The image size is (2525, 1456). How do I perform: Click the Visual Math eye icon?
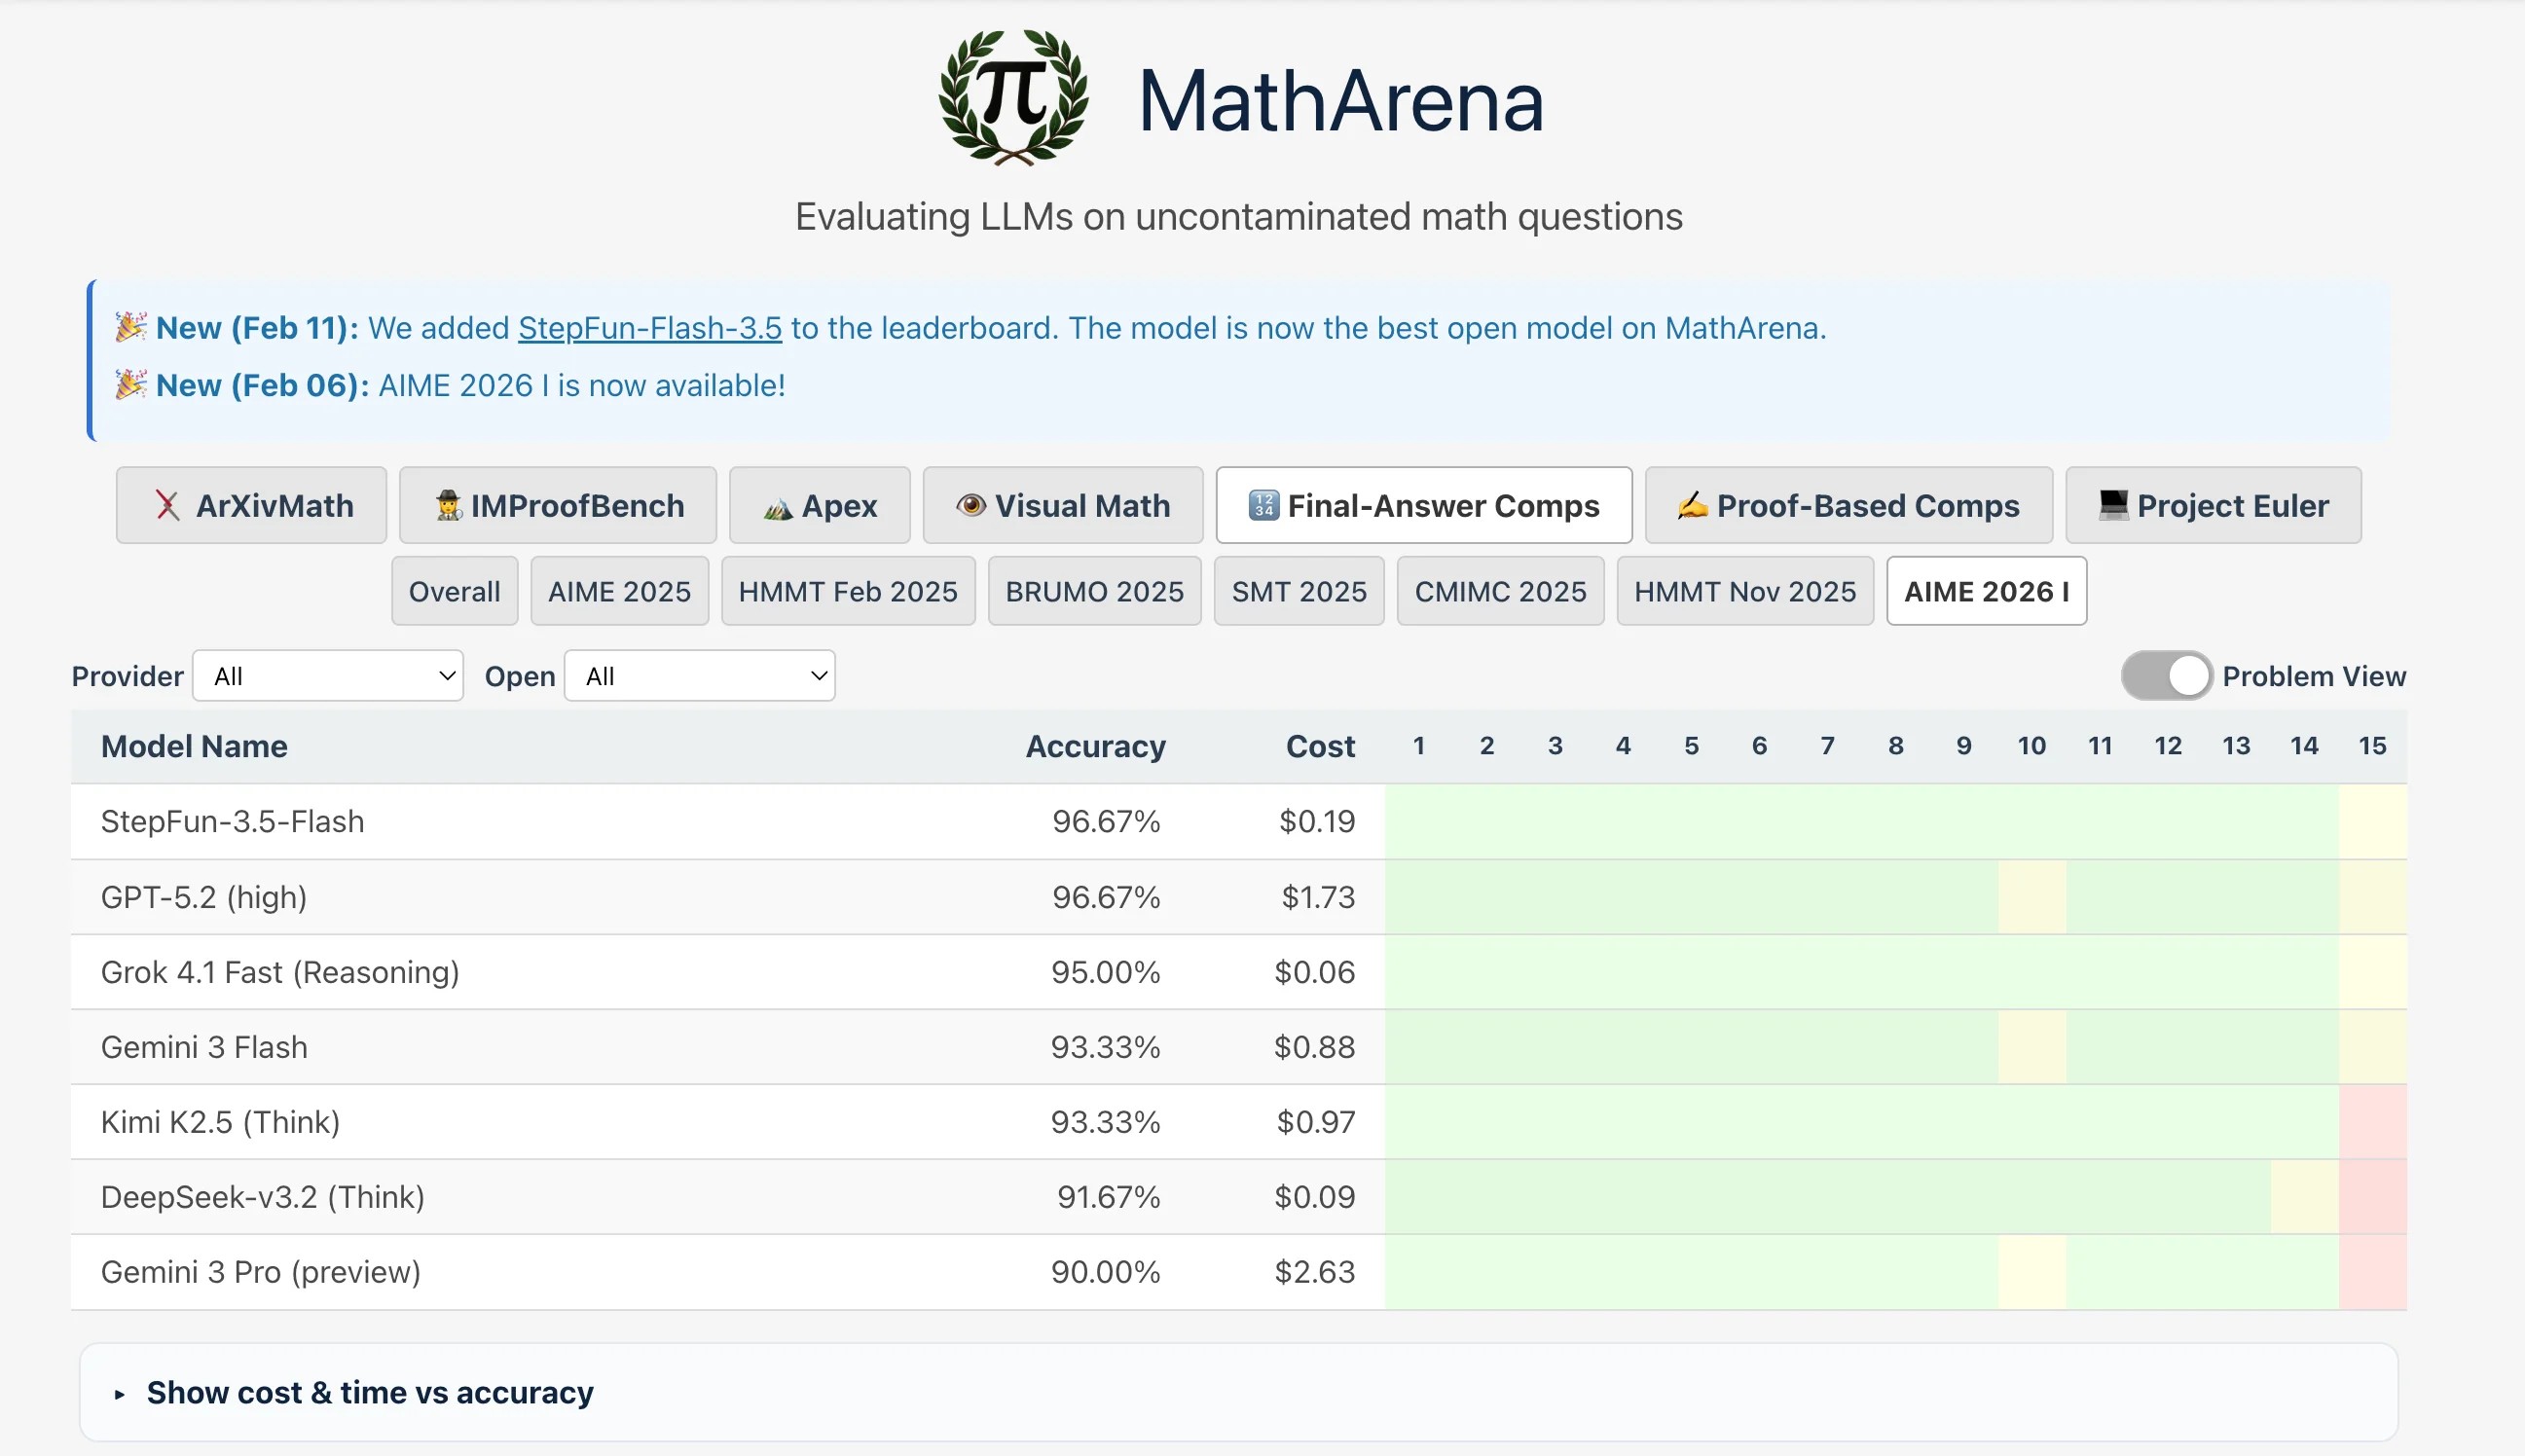(970, 506)
